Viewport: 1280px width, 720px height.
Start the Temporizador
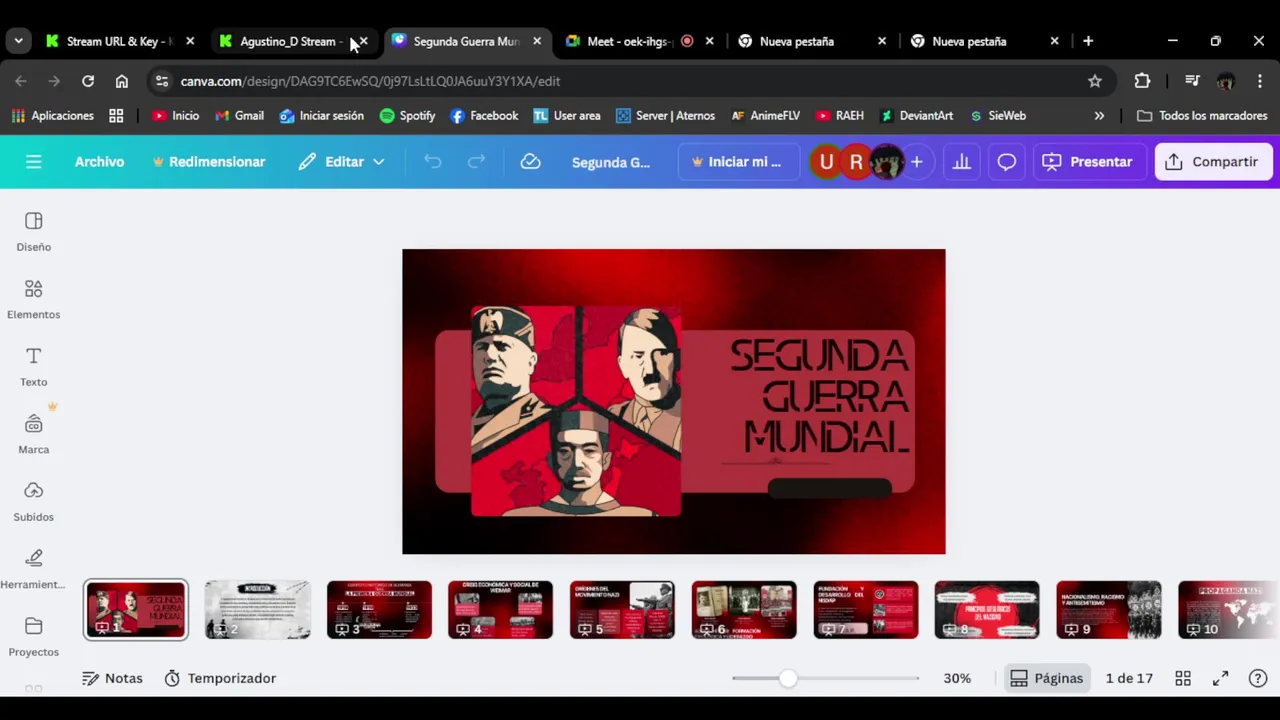point(220,678)
